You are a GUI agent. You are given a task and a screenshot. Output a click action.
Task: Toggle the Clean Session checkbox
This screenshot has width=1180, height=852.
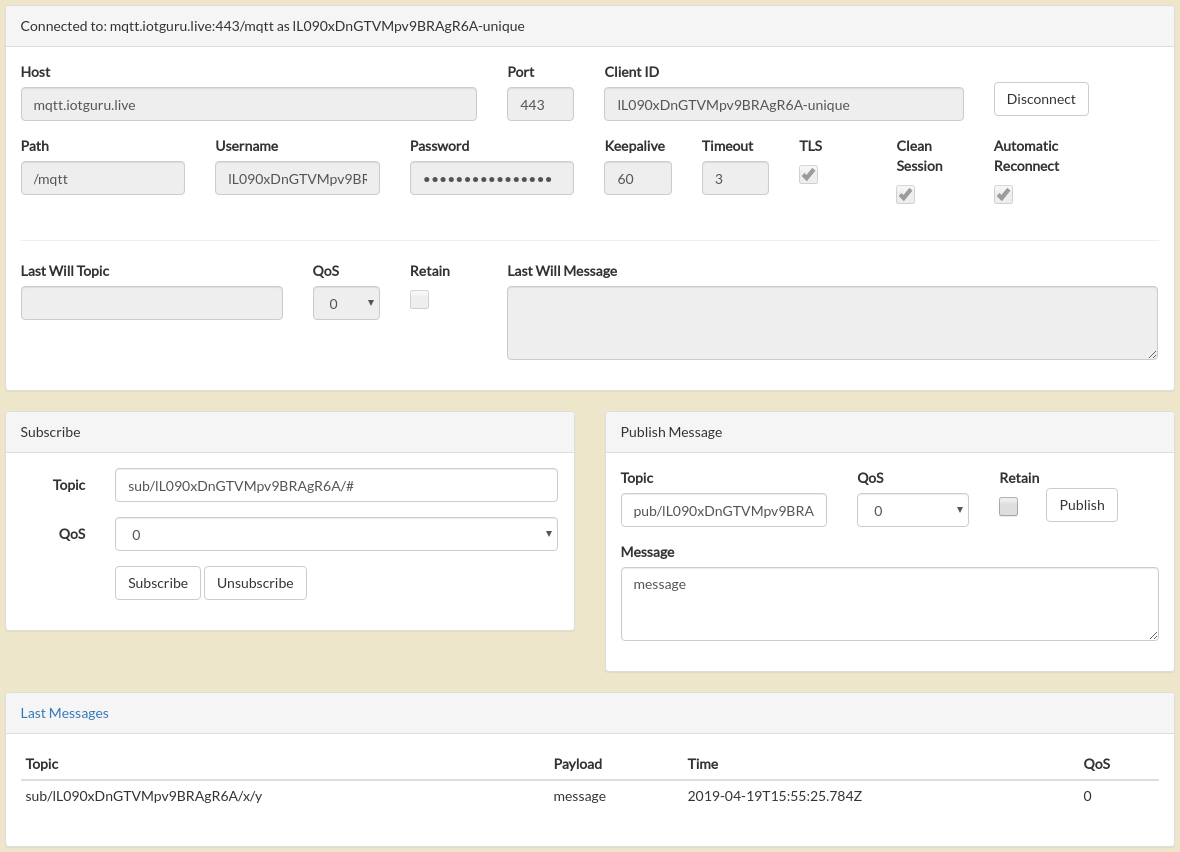pyautogui.click(x=906, y=195)
